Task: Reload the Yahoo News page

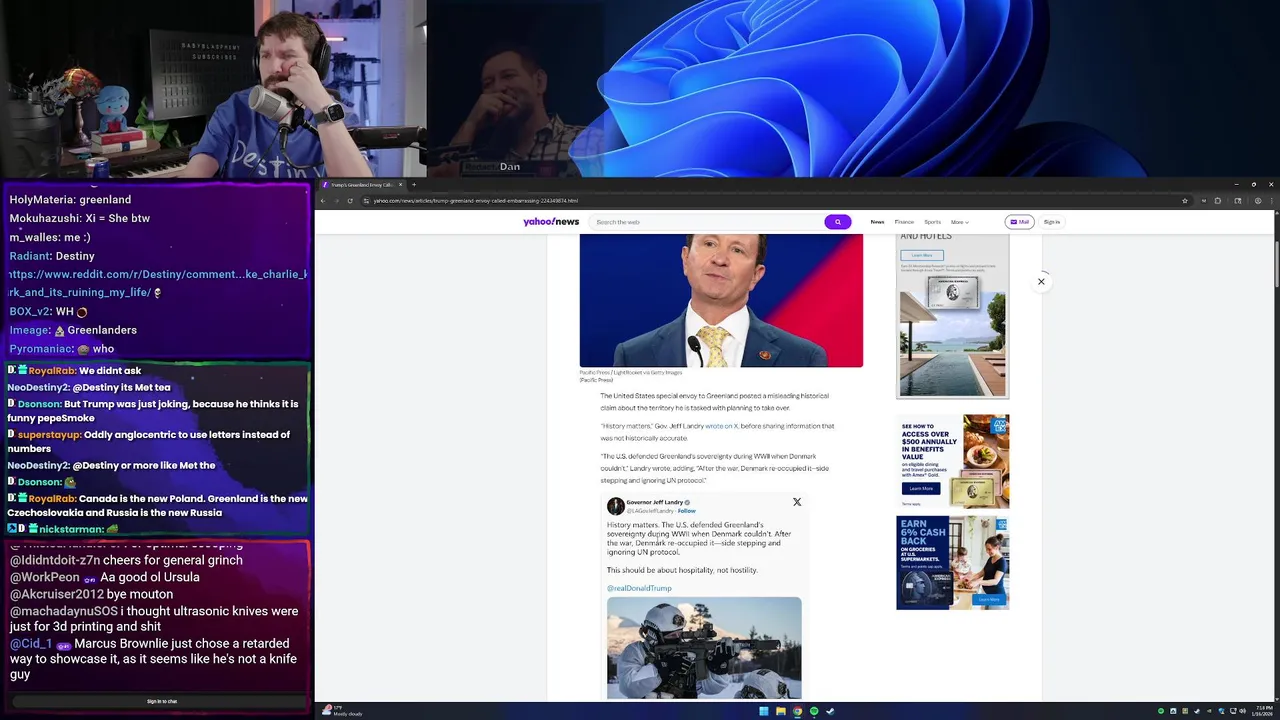Action: [x=350, y=201]
